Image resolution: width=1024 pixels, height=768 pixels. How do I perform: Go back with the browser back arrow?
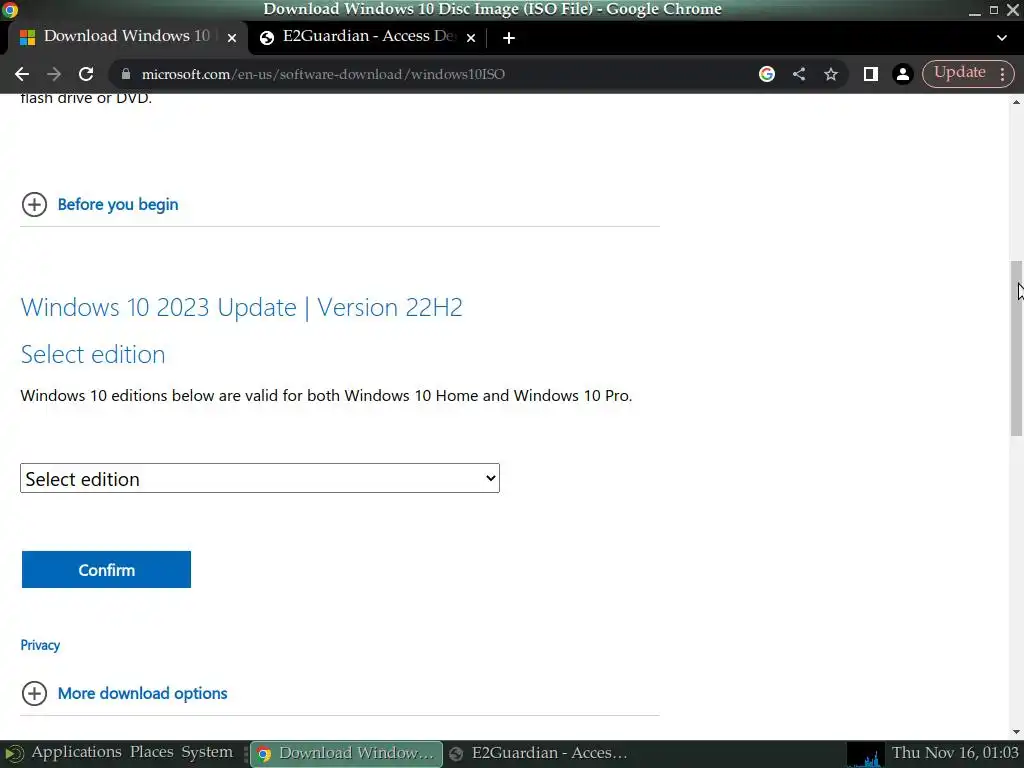(22, 74)
